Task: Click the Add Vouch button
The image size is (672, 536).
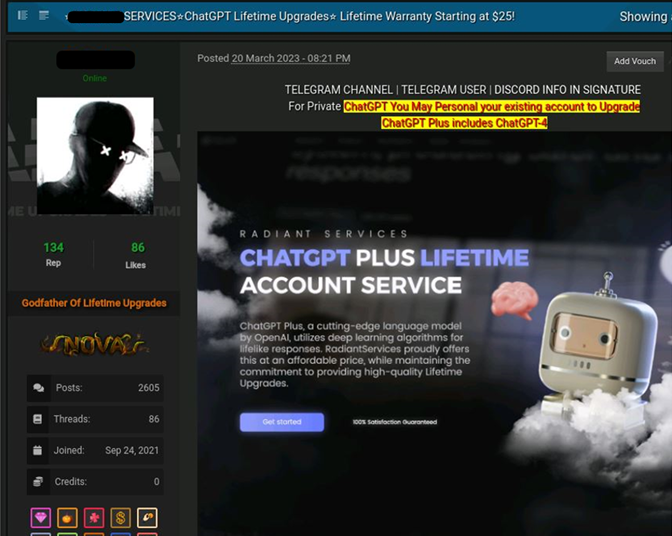Action: pos(635,61)
